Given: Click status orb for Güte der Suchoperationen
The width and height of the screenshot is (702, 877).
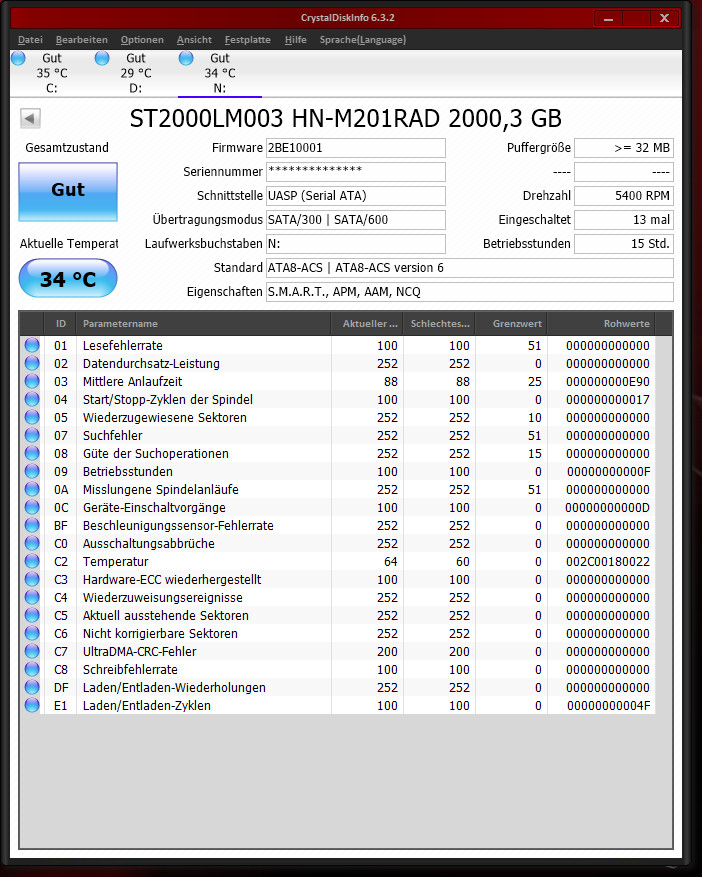Looking at the screenshot, I should pos(32,454).
